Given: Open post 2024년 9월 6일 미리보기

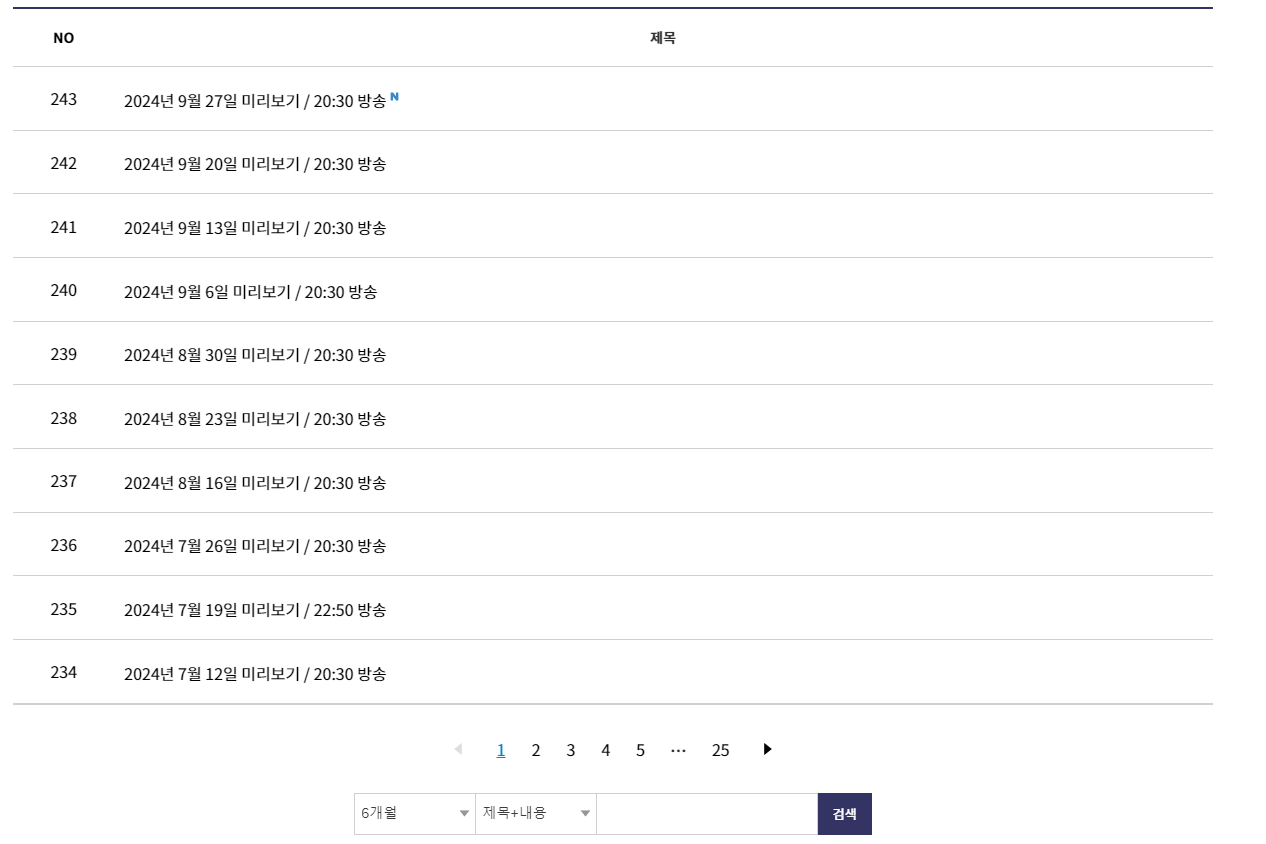Looking at the screenshot, I should point(250,293).
